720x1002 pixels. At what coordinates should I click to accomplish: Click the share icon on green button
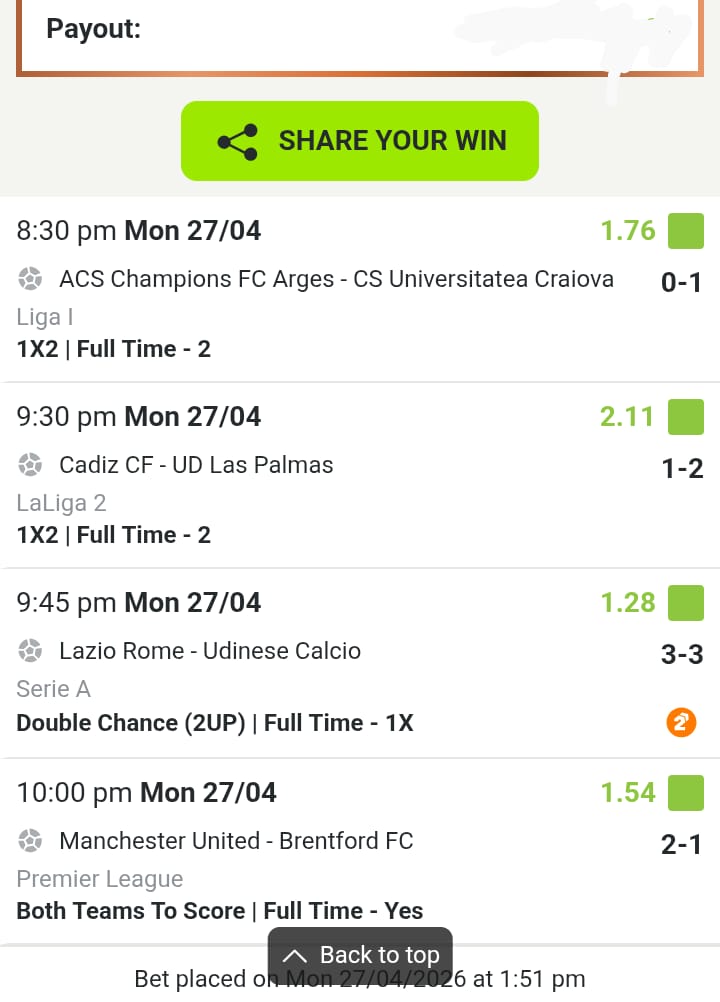(237, 142)
